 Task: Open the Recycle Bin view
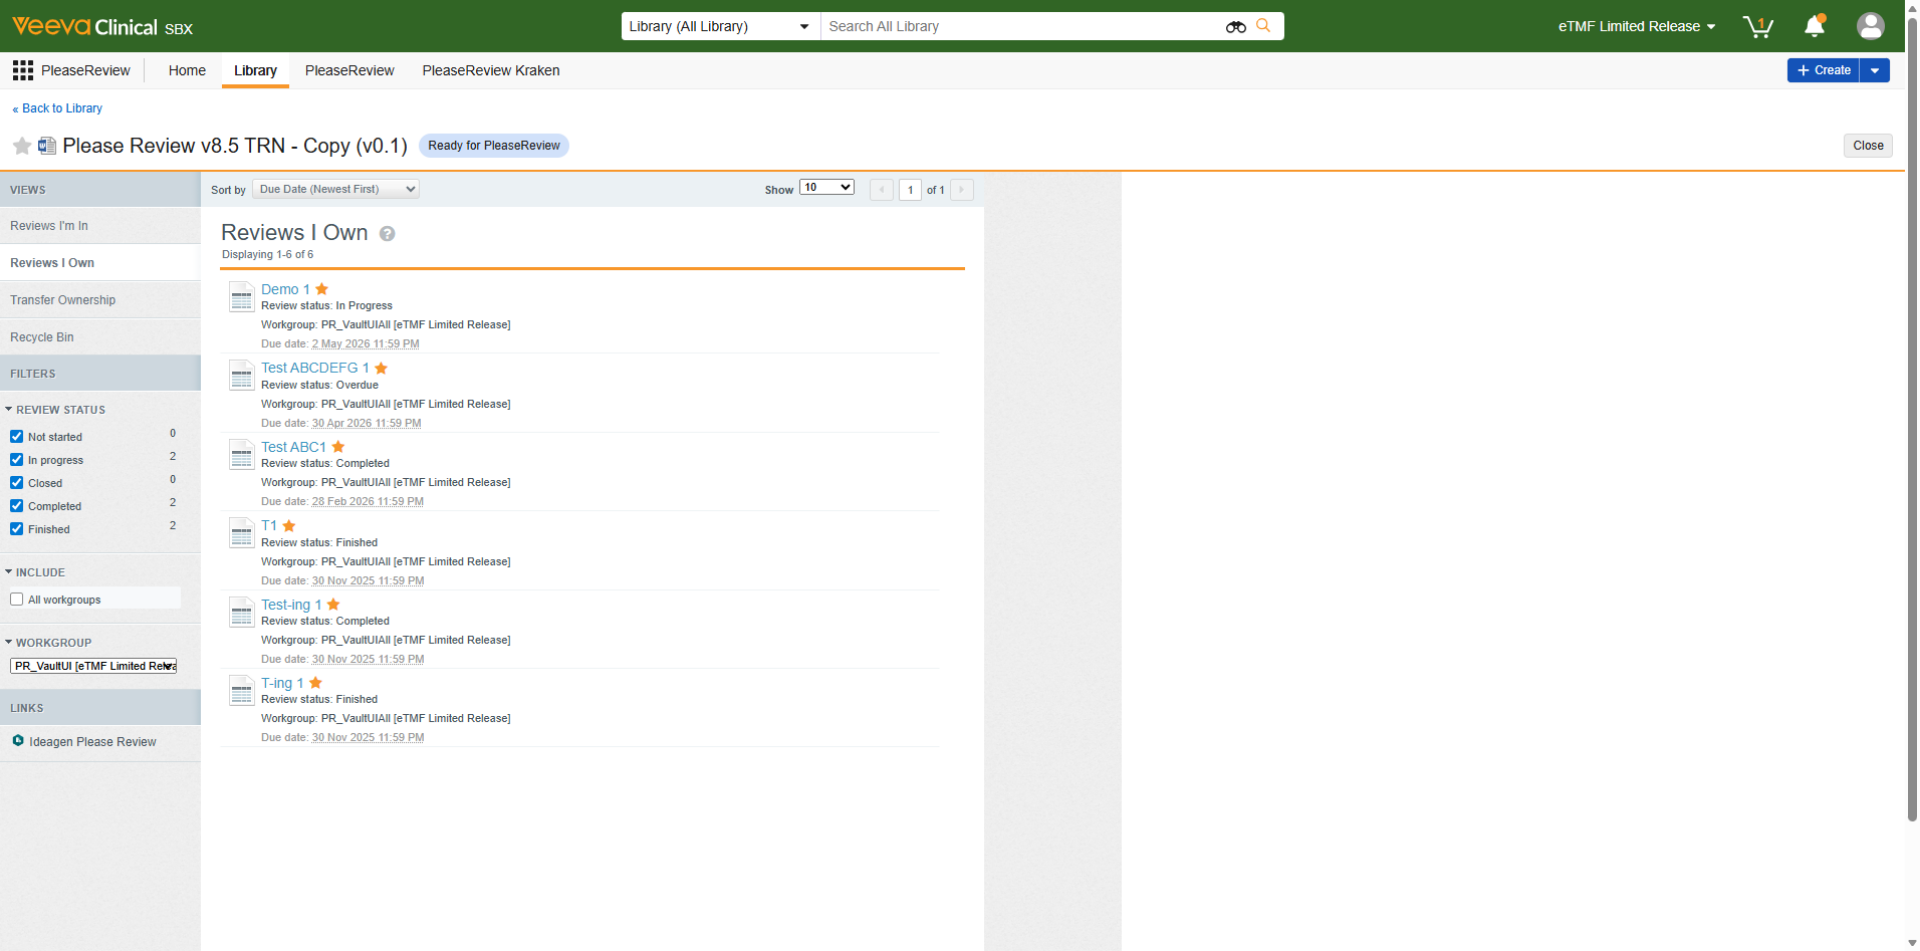(100, 337)
